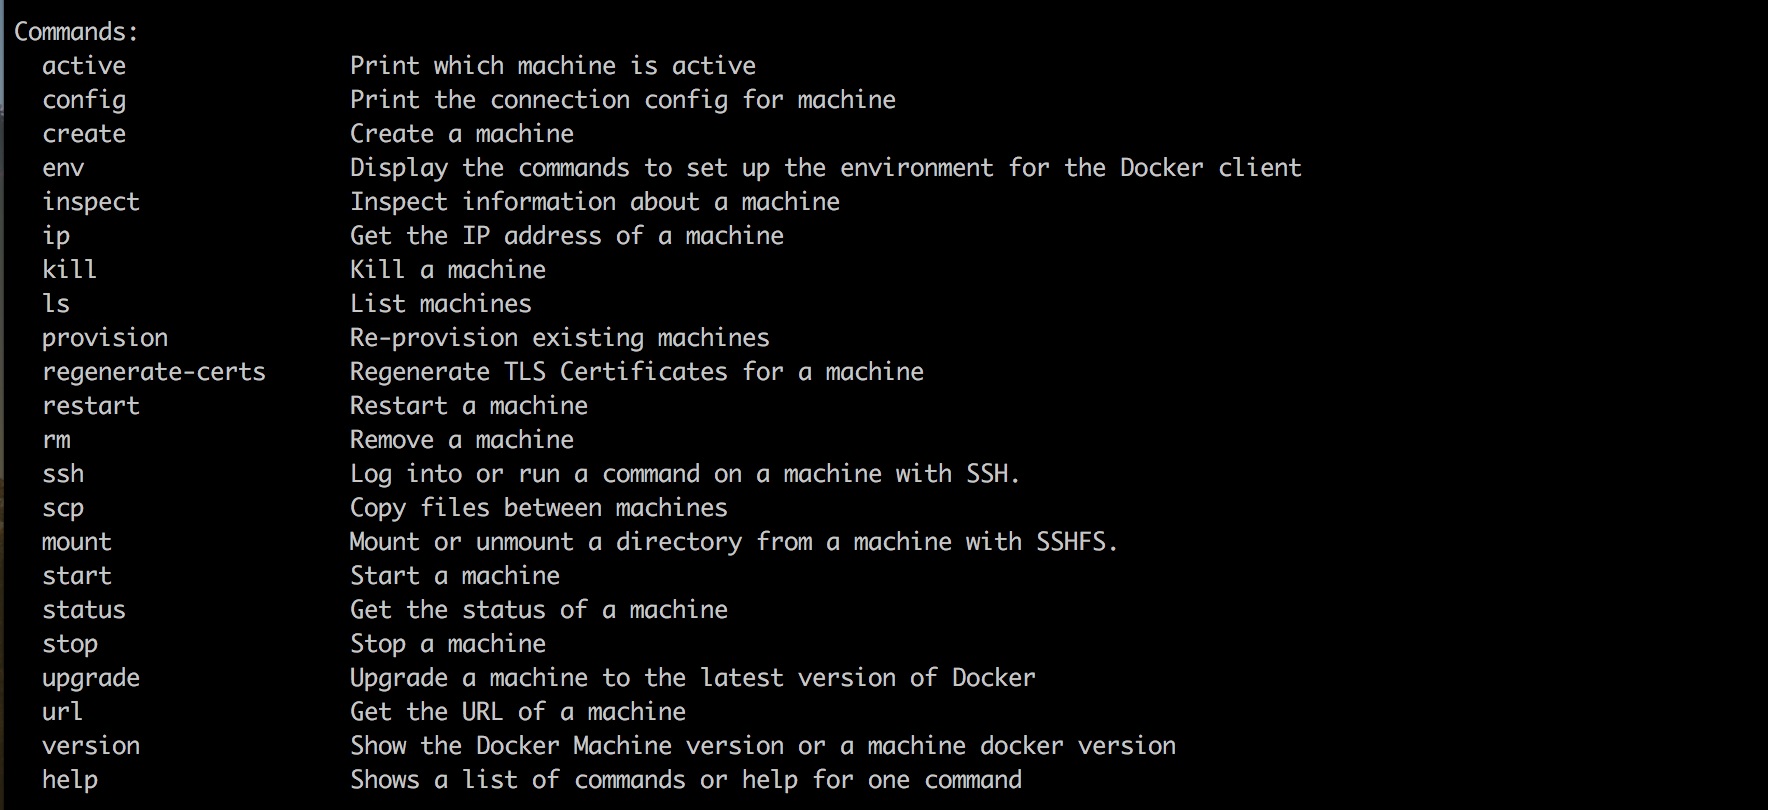Click the 'config' command text

(x=84, y=101)
